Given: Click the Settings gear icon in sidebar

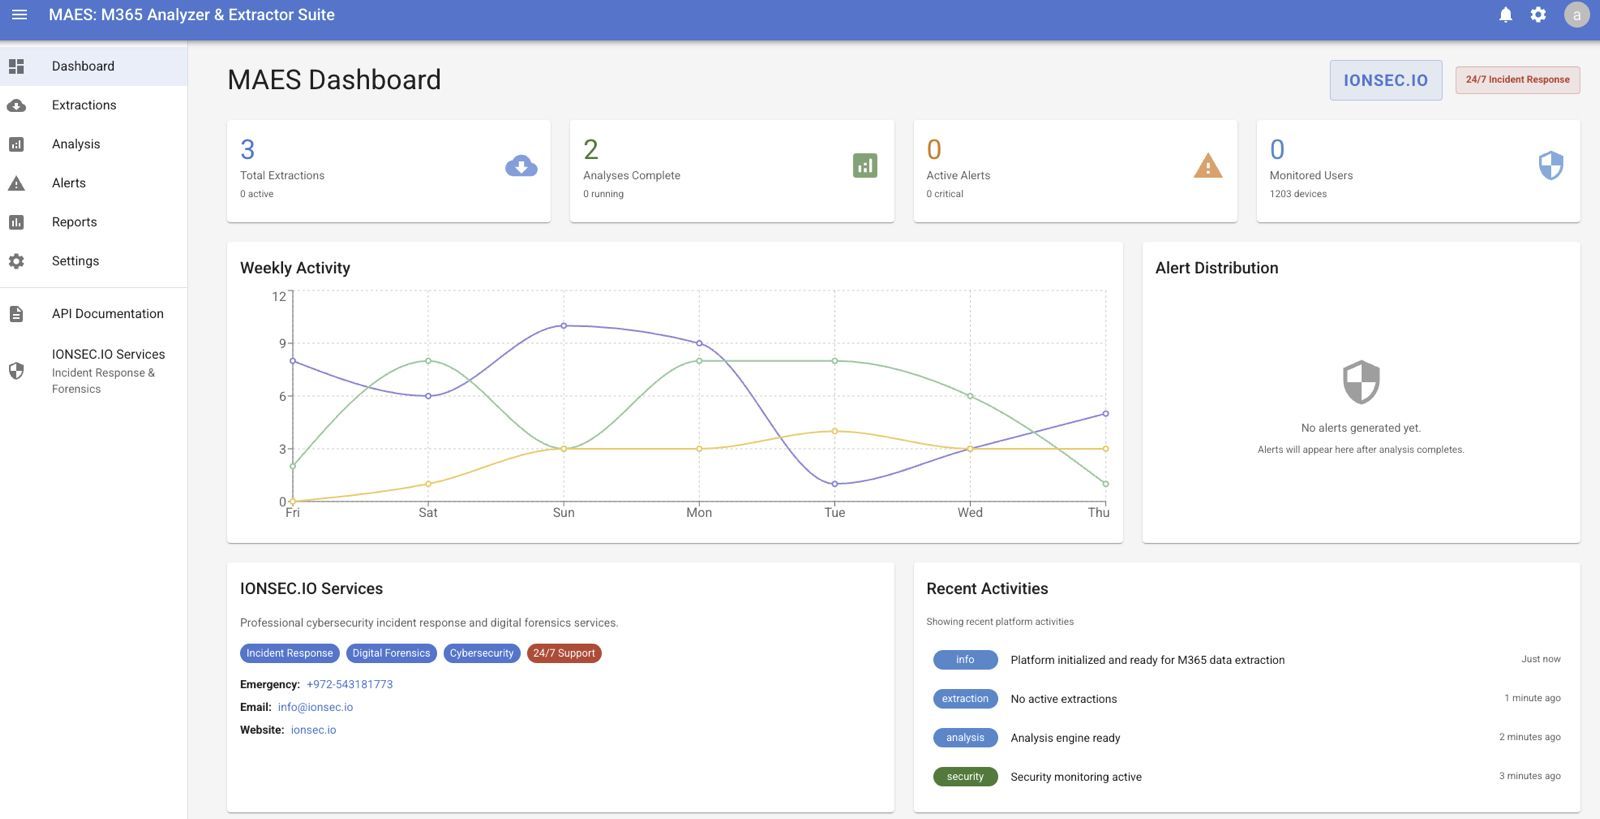Looking at the screenshot, I should [16, 261].
